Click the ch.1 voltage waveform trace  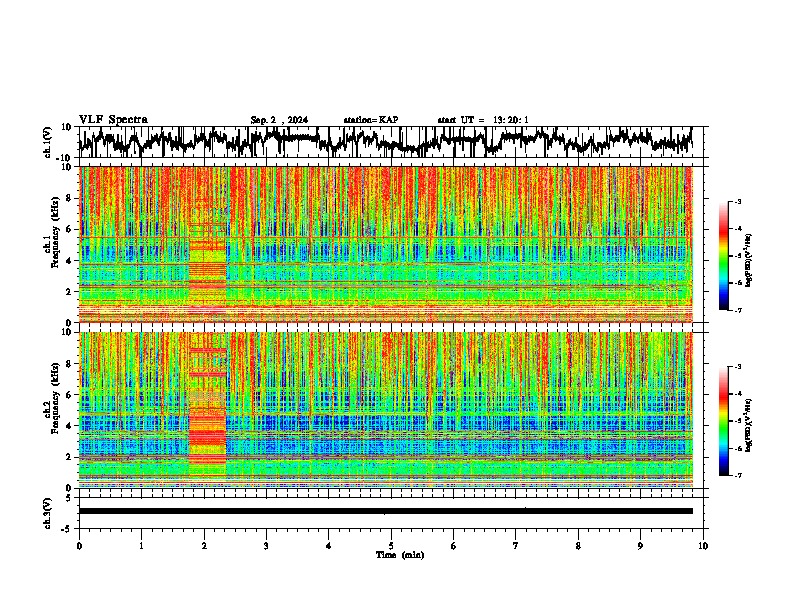click(x=385, y=141)
